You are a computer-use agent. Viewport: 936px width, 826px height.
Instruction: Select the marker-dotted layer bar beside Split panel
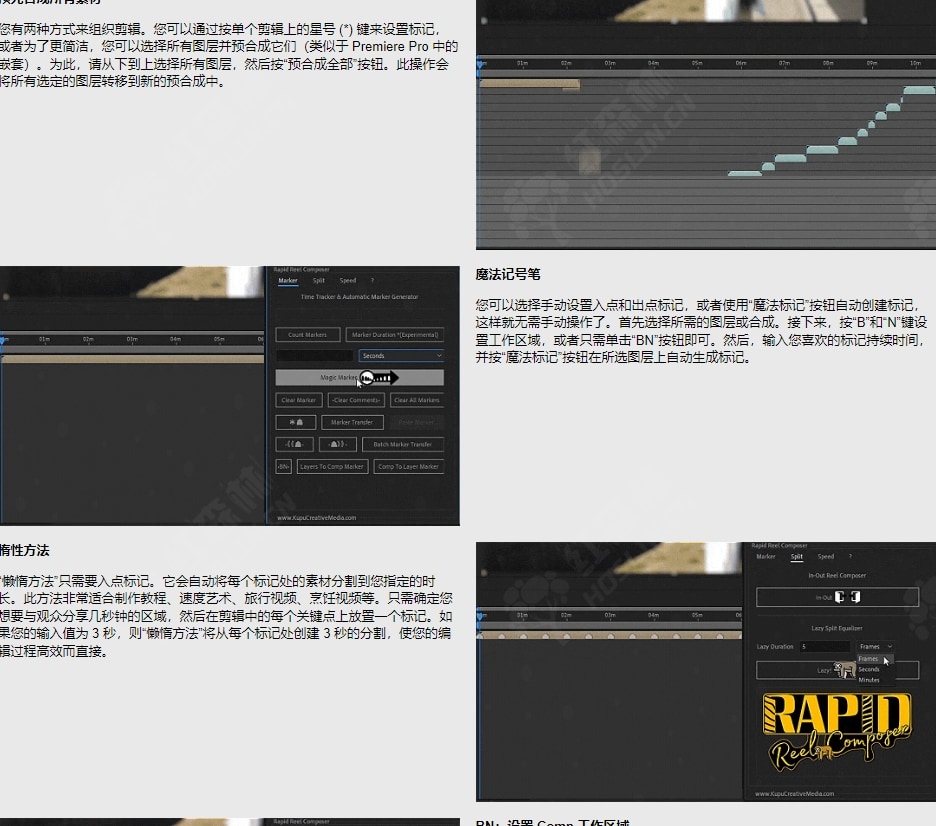(610, 635)
